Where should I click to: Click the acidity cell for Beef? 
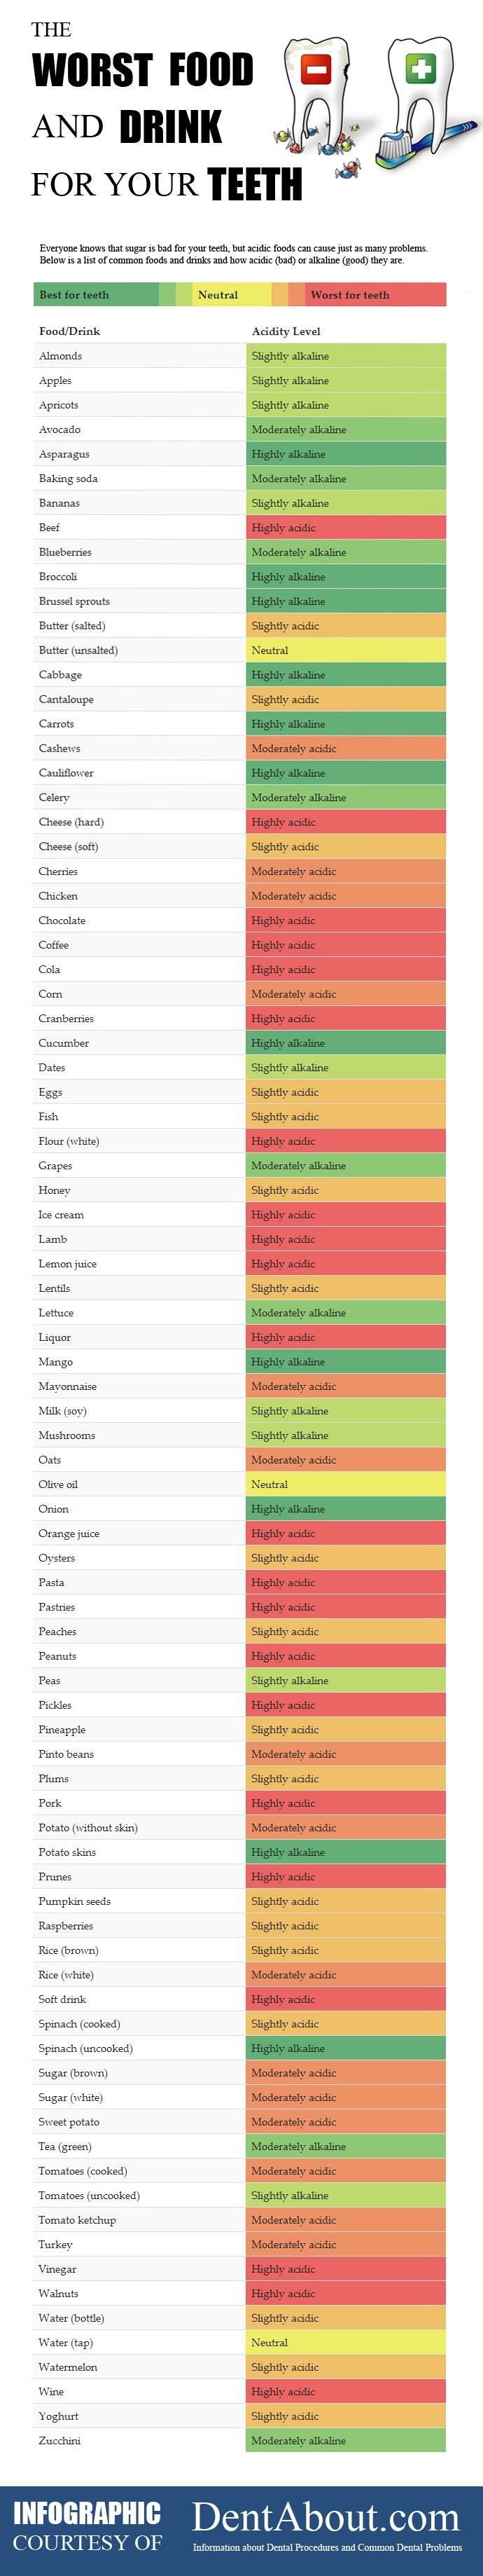[346, 528]
